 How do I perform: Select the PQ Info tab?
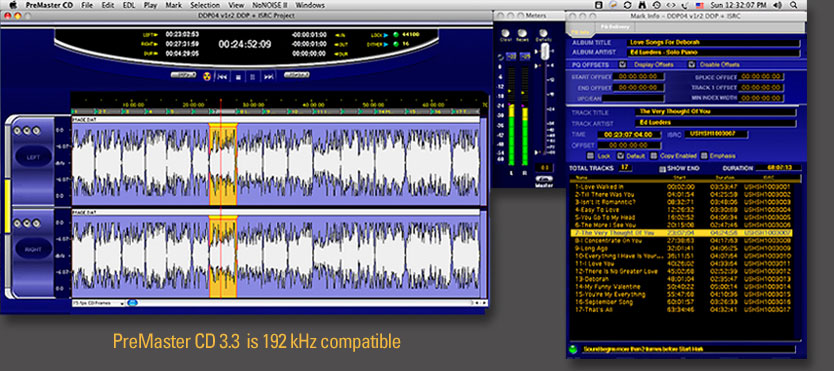(579, 31)
